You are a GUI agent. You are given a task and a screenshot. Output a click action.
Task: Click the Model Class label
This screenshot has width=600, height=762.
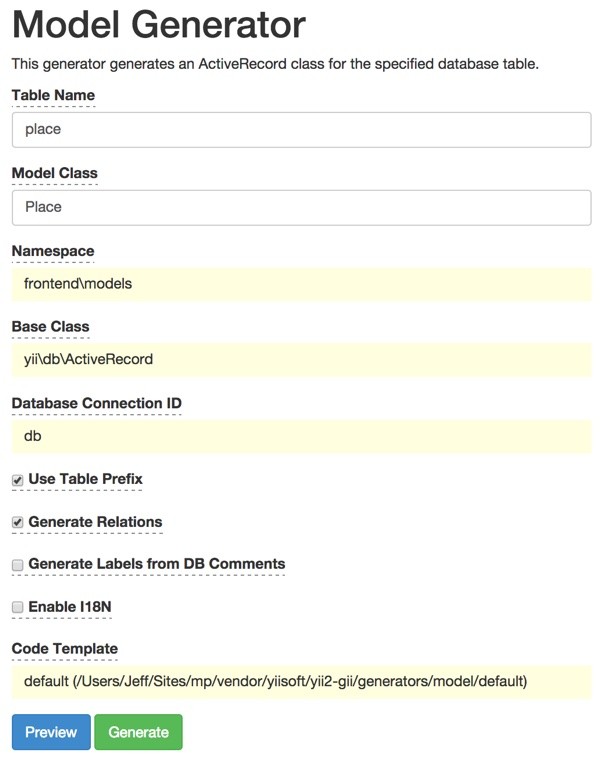point(54,173)
